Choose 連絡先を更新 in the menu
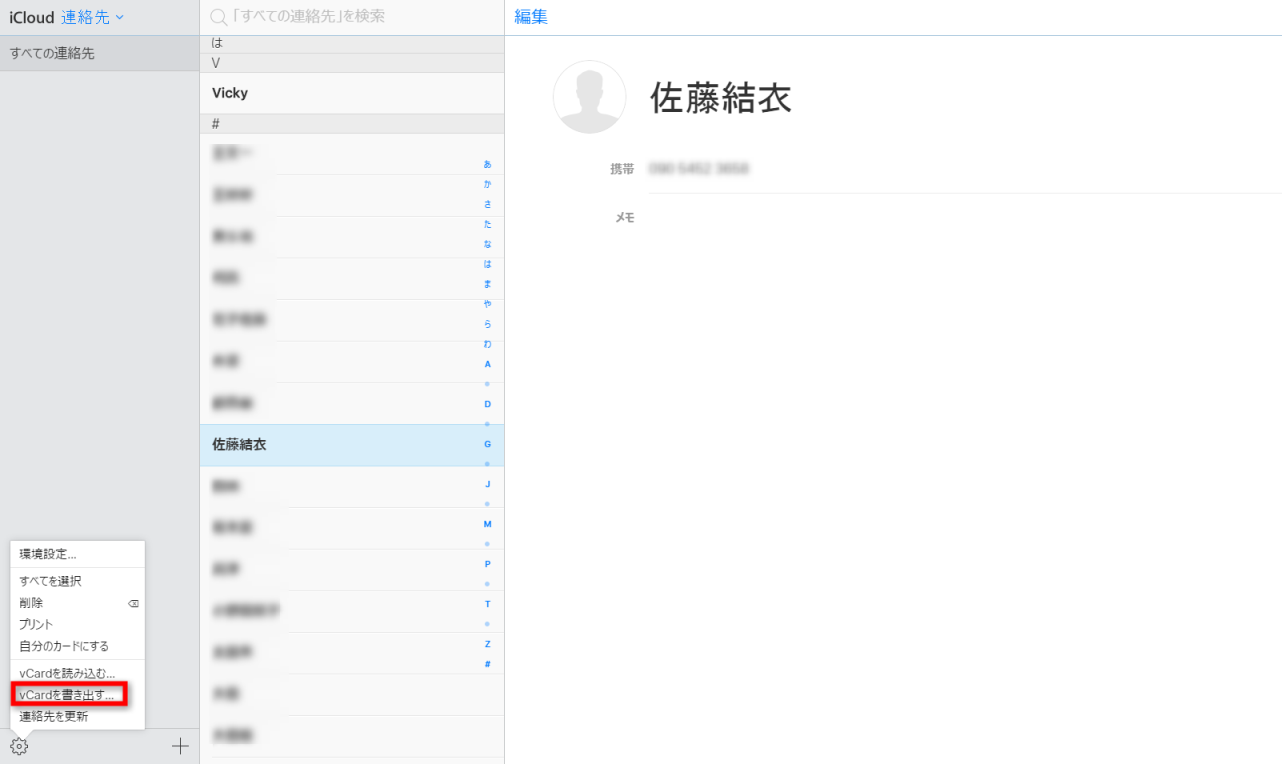This screenshot has width=1282, height=764. [x=77, y=716]
